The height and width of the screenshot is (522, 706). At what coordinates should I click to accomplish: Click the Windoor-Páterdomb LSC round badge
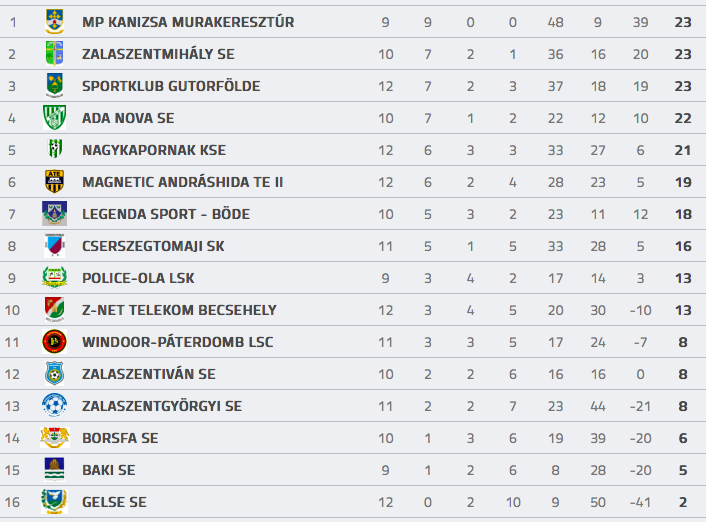tap(54, 341)
